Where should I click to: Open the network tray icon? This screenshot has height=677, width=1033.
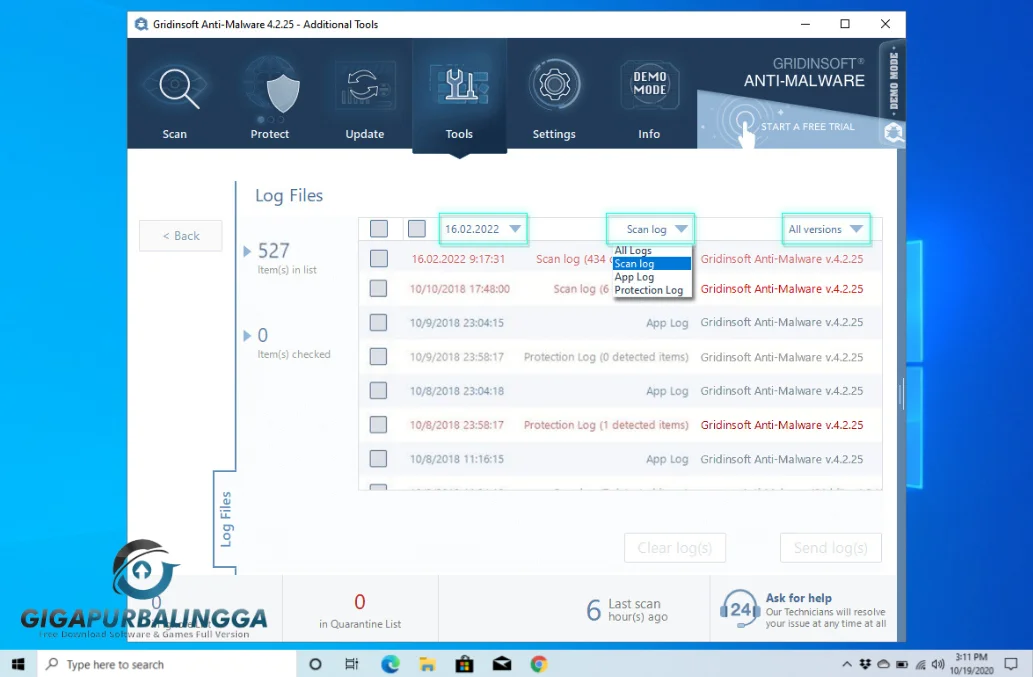pyautogui.click(x=920, y=664)
